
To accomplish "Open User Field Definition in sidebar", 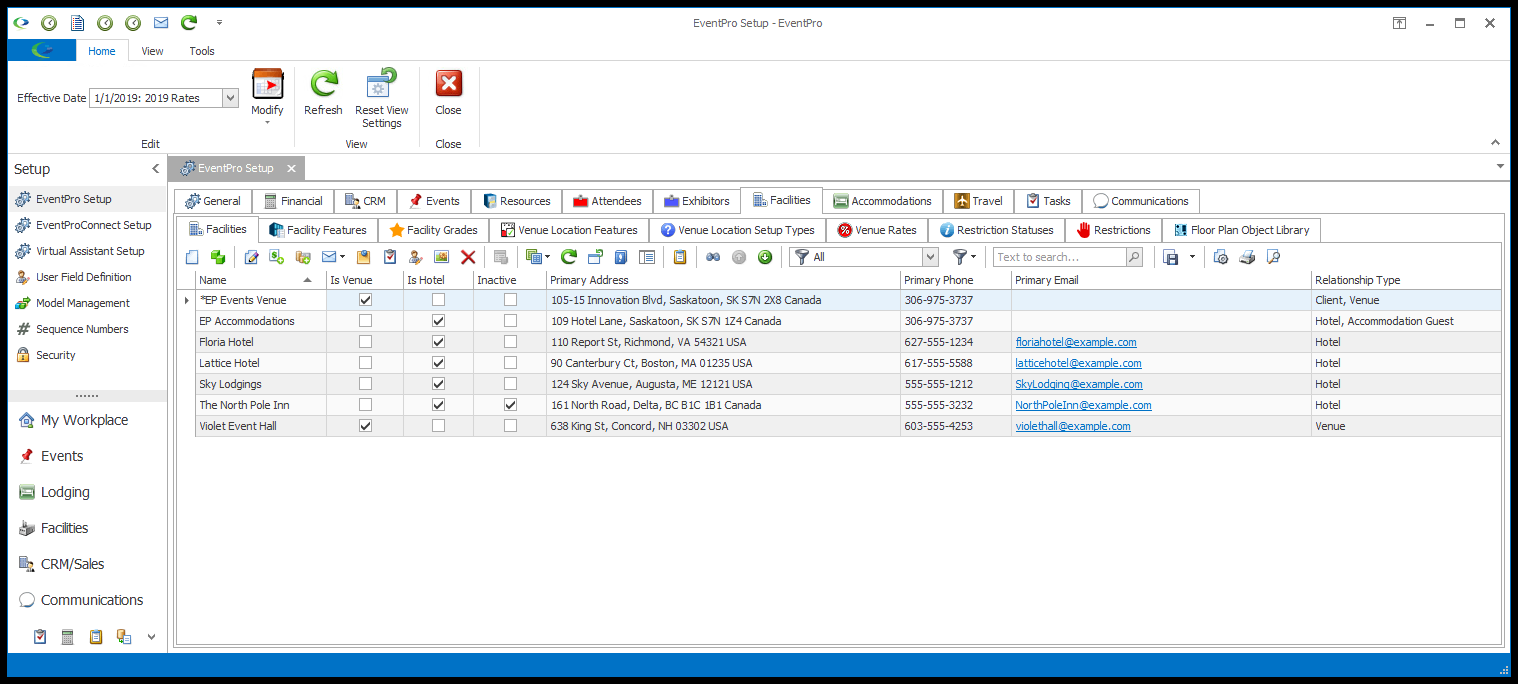I will 84,277.
